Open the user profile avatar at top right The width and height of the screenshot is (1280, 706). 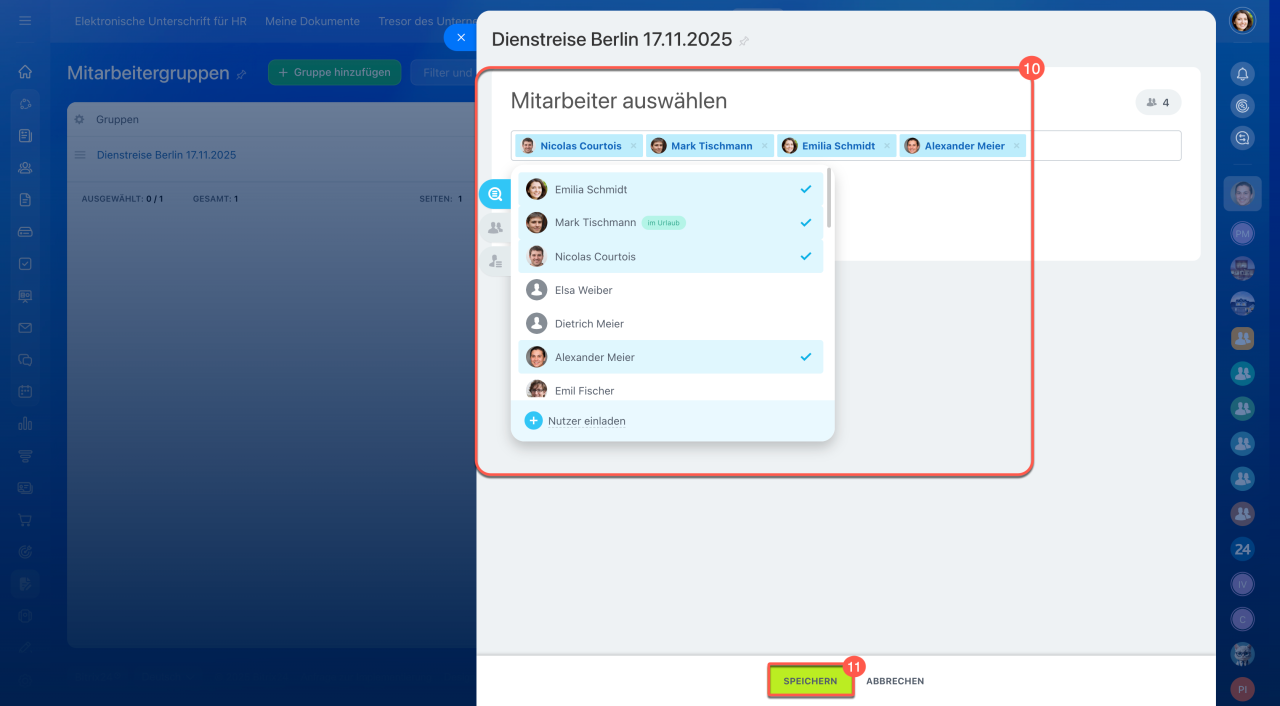[x=1242, y=21]
